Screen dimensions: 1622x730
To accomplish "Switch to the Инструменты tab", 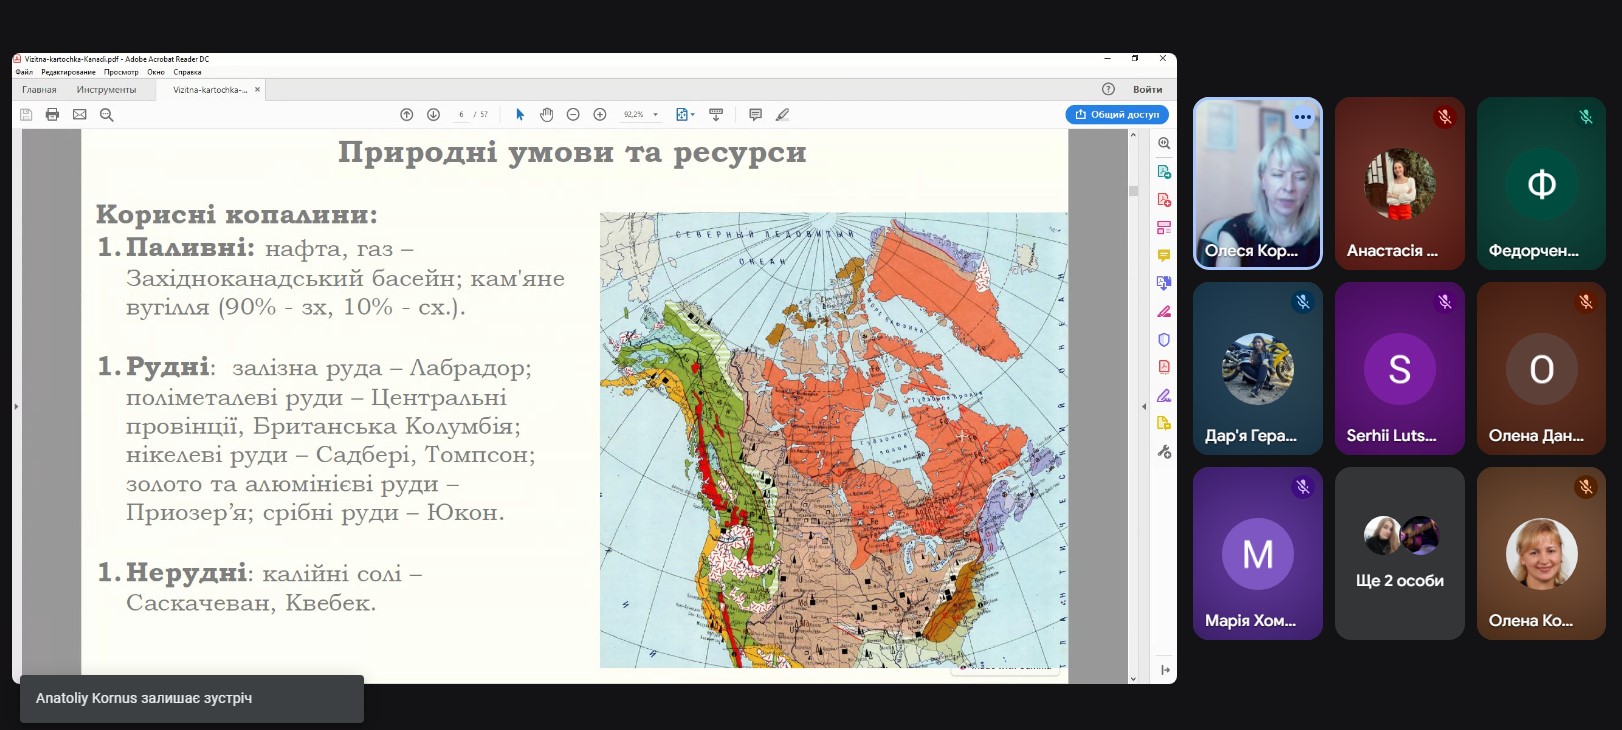I will click(106, 90).
